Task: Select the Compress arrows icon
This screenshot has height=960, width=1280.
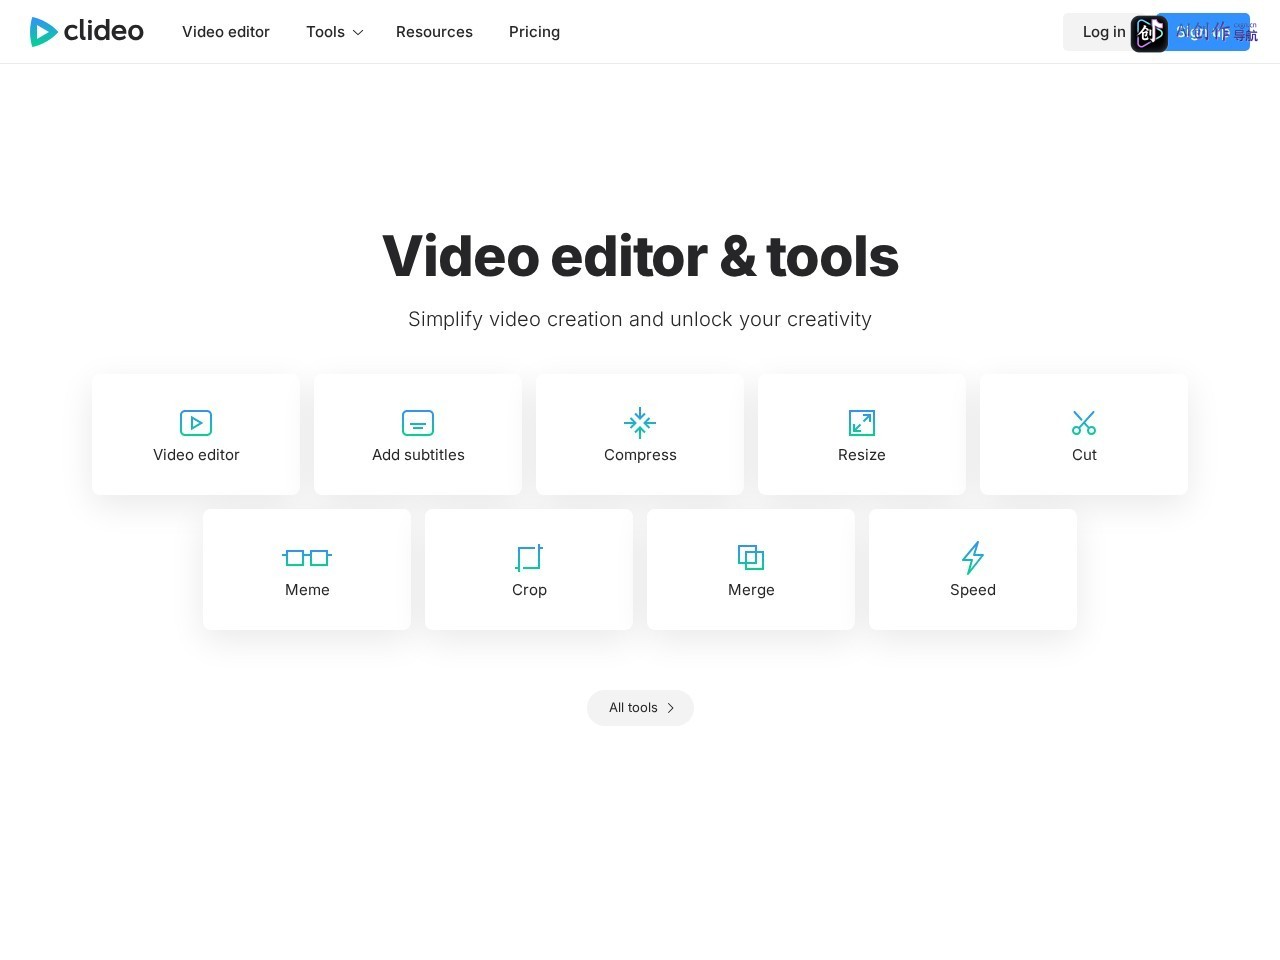Action: point(640,423)
